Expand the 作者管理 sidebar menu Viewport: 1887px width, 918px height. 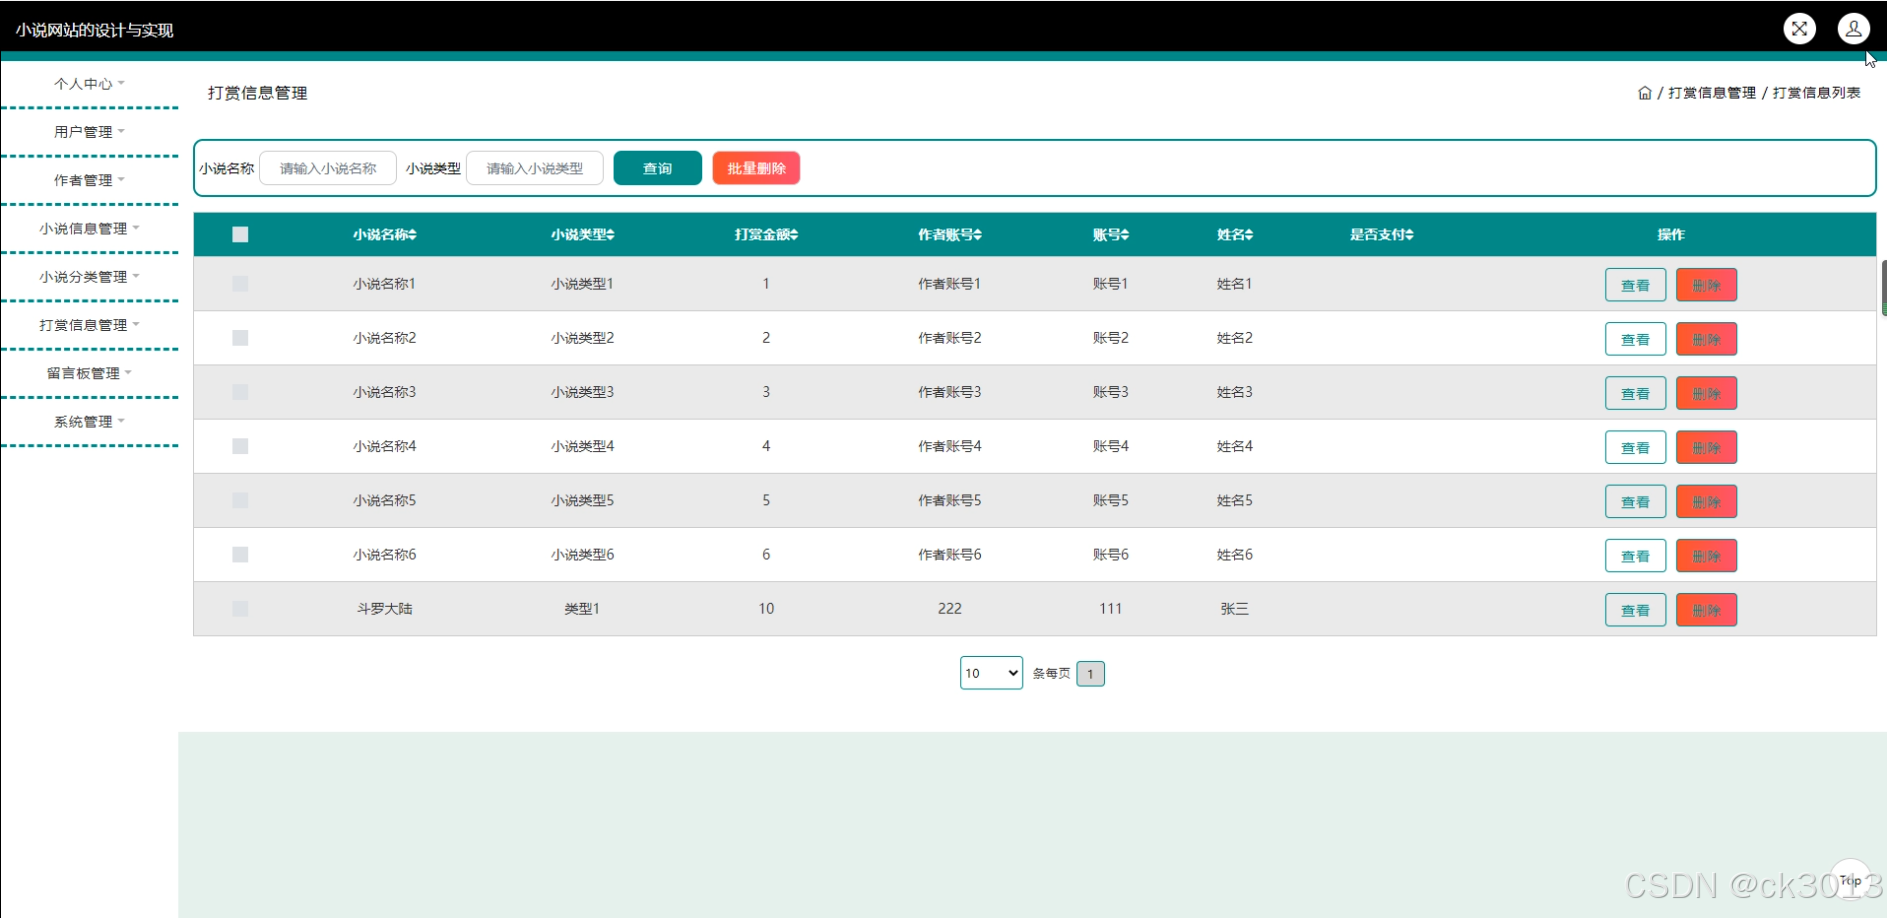(x=89, y=180)
